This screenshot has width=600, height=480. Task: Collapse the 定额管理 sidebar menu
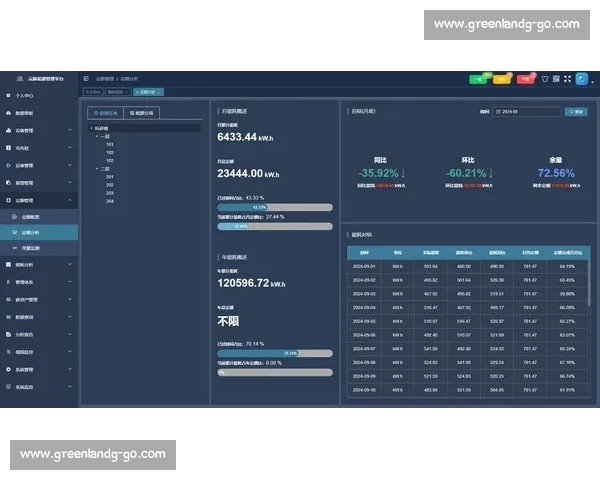[40, 199]
